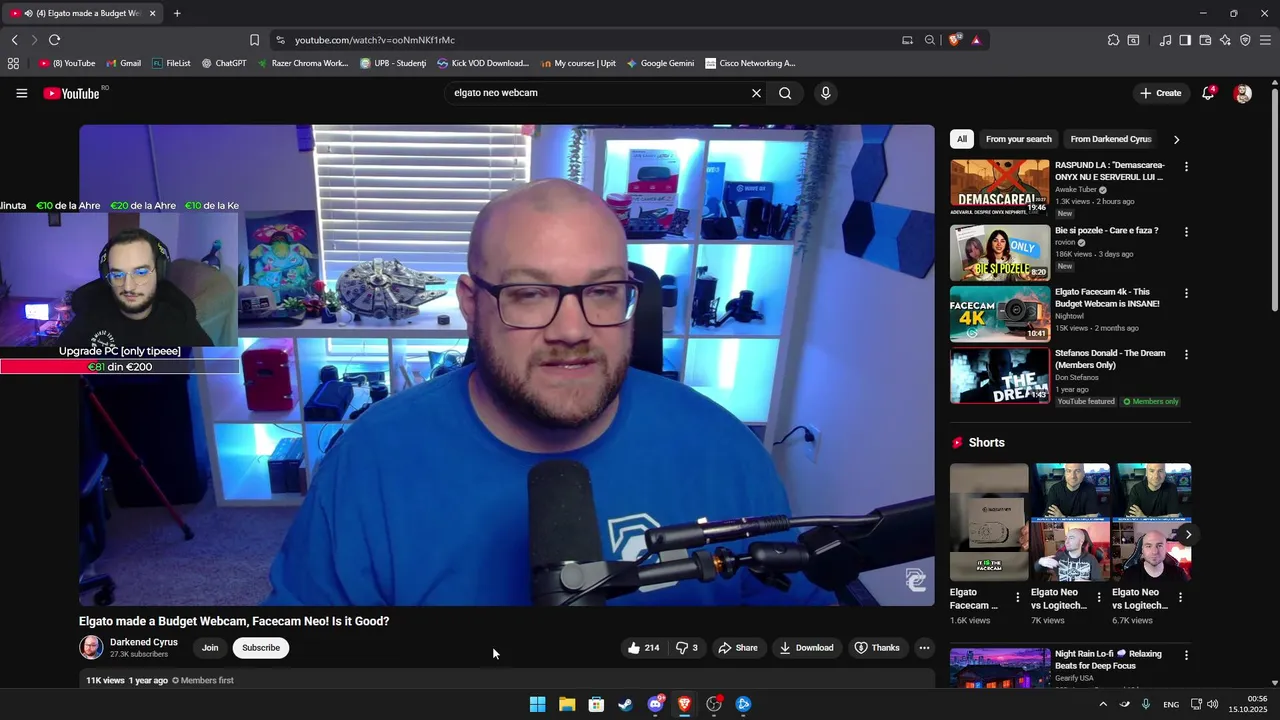Open a new browser tab
The image size is (1280, 720).
[177, 13]
